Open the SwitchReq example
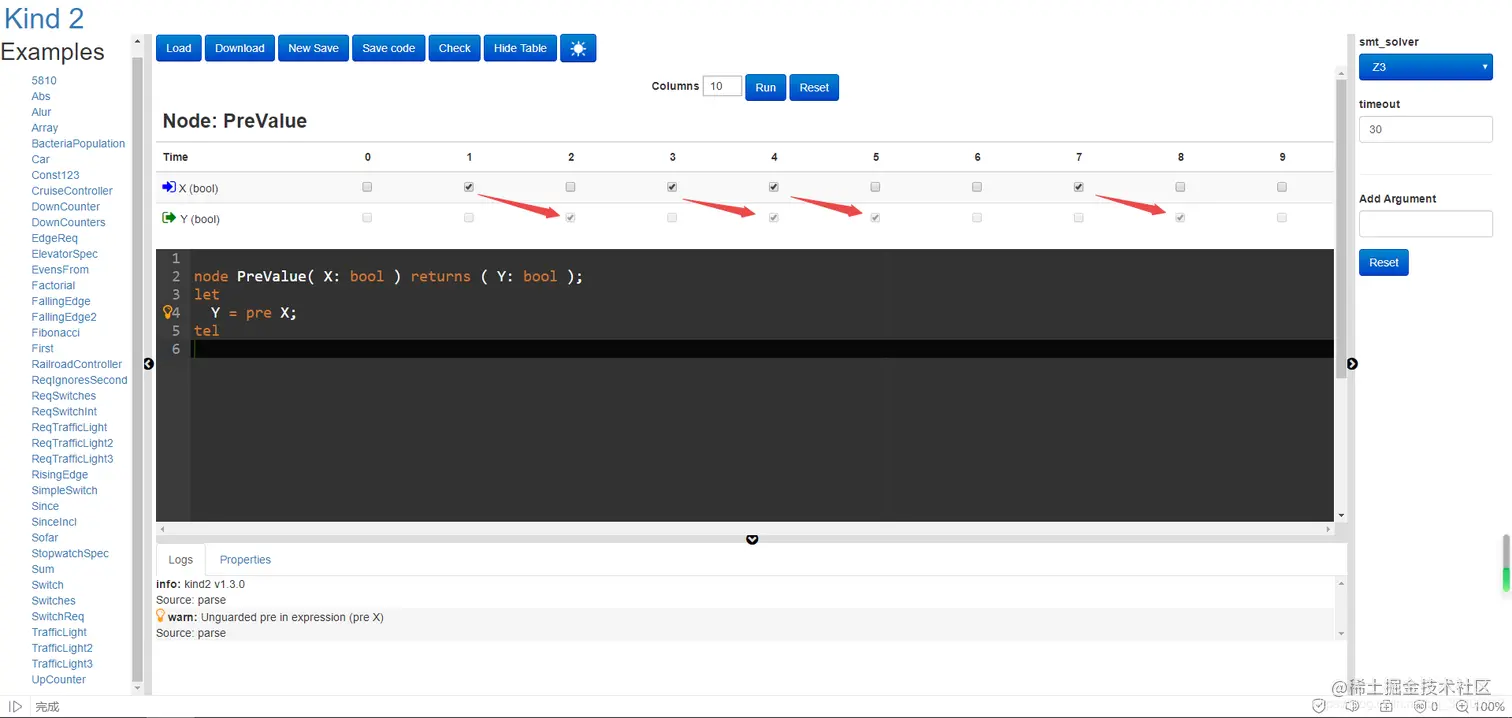 tap(58, 616)
